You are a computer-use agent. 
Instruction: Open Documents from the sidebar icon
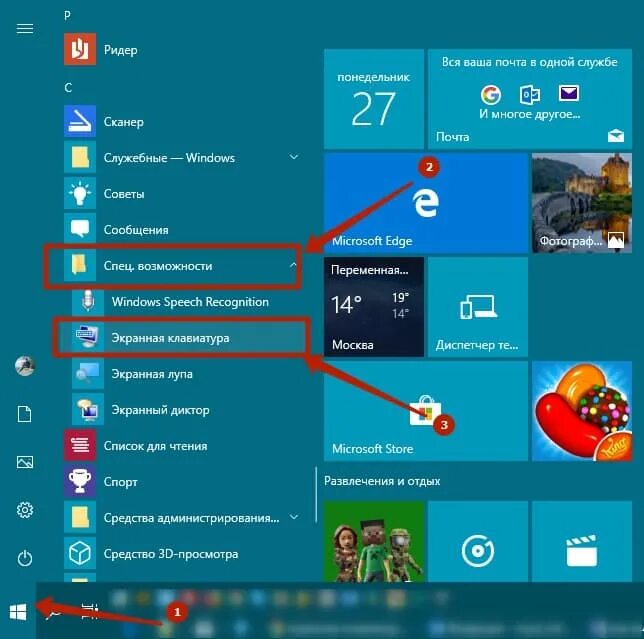[25, 414]
